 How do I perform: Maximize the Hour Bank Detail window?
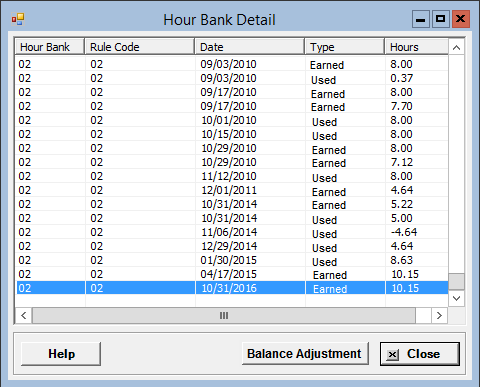[440, 19]
